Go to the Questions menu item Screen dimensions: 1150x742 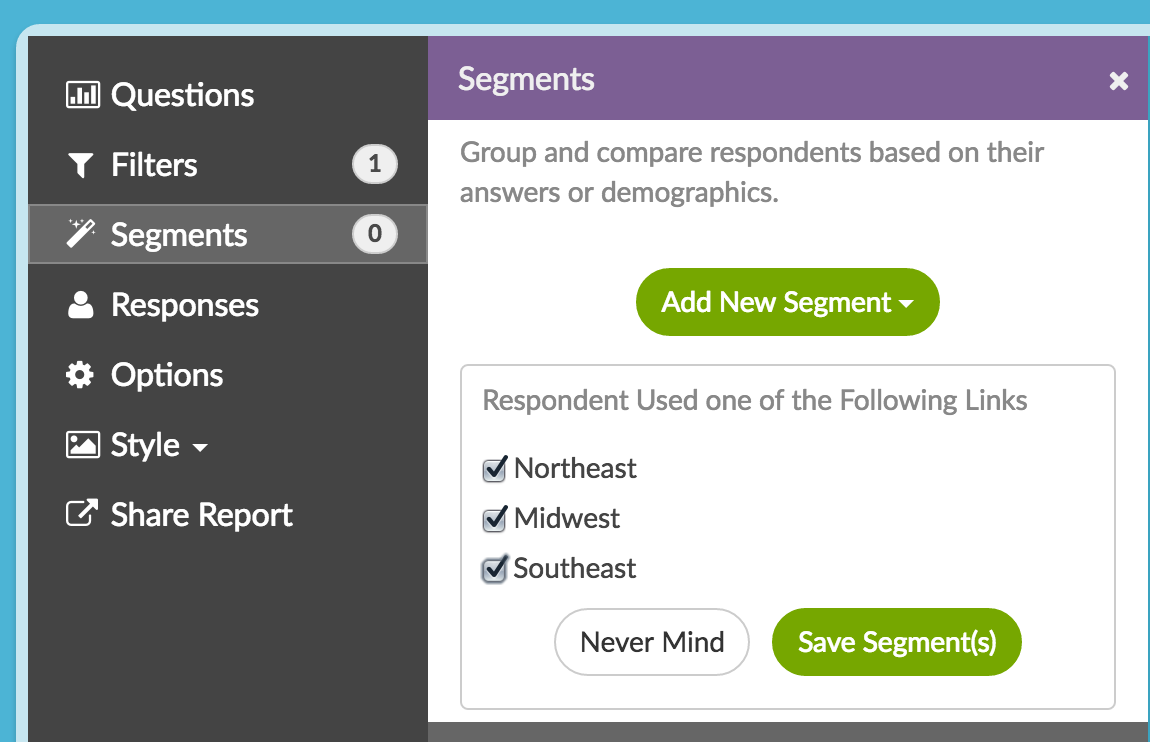point(183,95)
